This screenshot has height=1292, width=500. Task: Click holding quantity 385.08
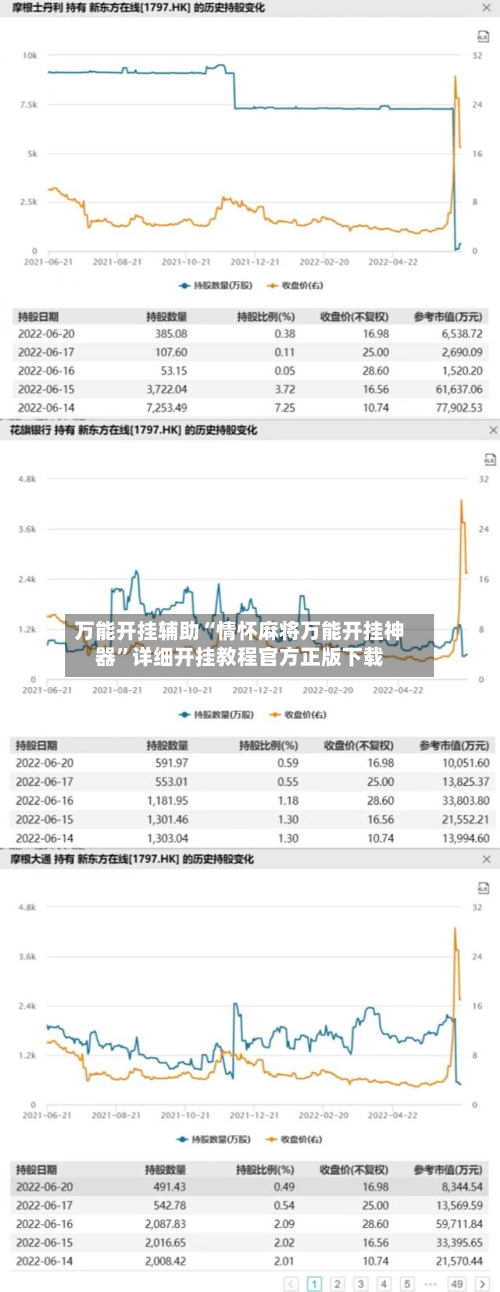(171, 334)
